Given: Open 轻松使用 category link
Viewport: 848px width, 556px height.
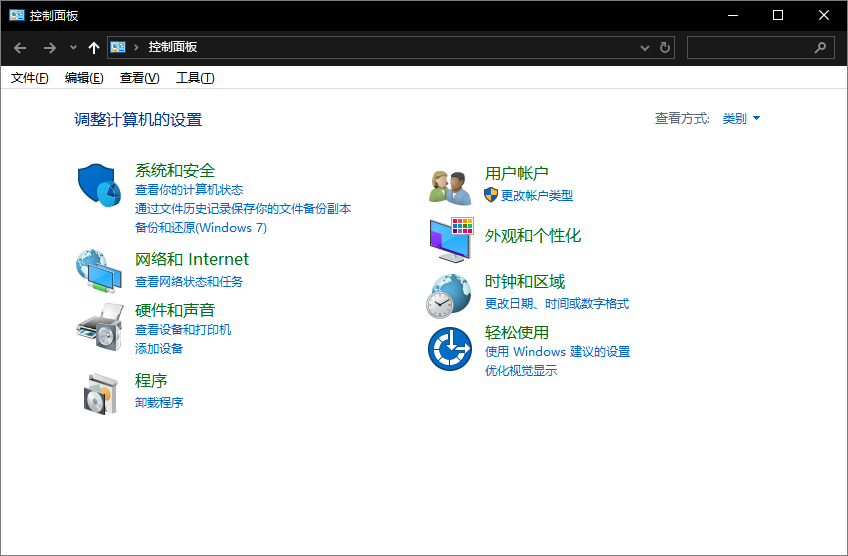Looking at the screenshot, I should tap(516, 333).
